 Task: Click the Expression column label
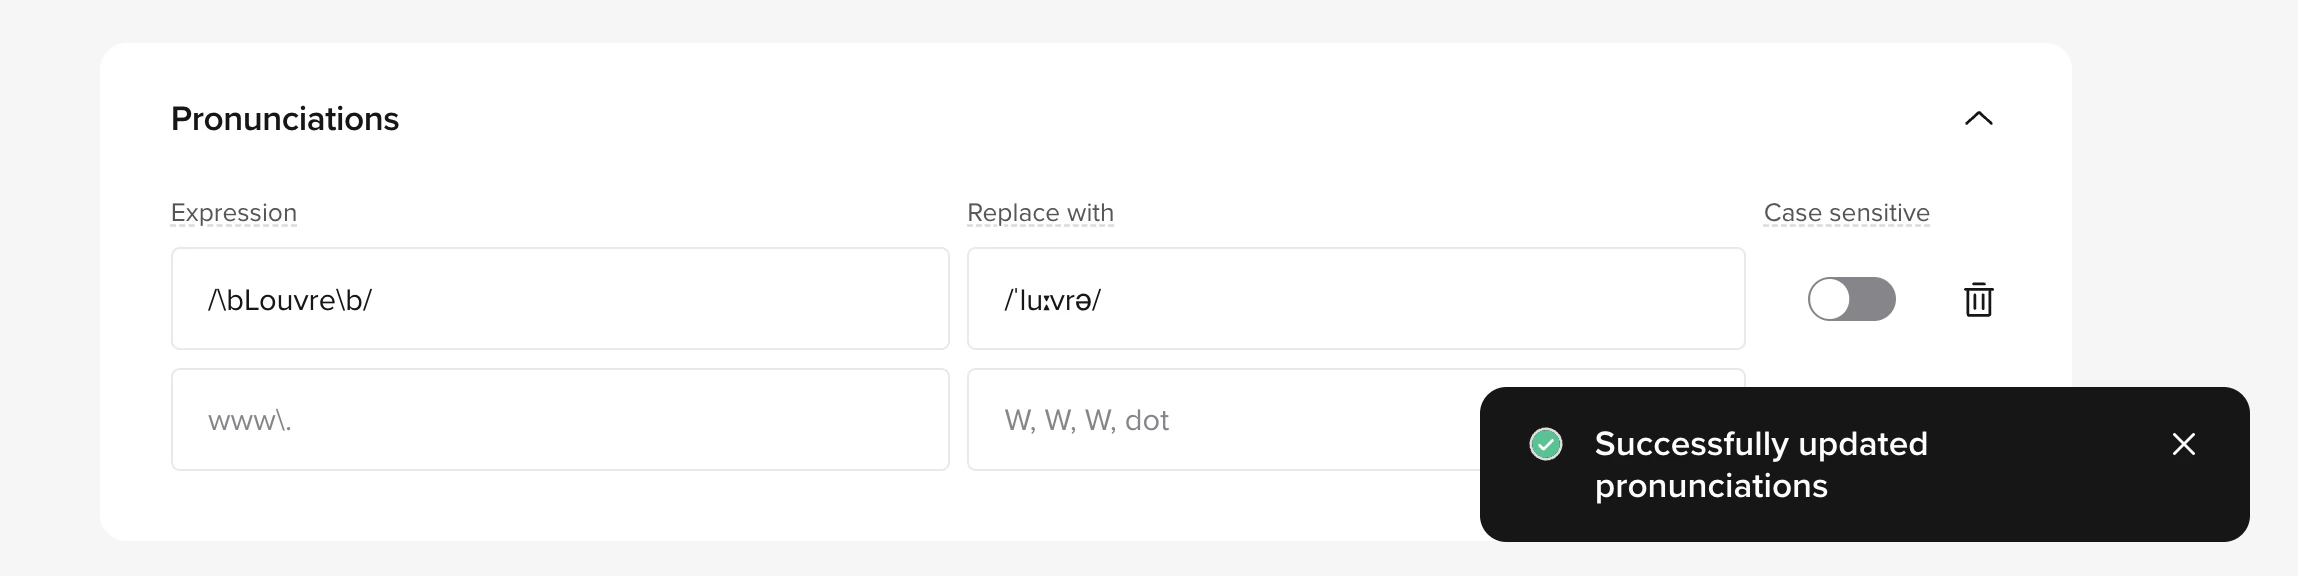(x=234, y=212)
